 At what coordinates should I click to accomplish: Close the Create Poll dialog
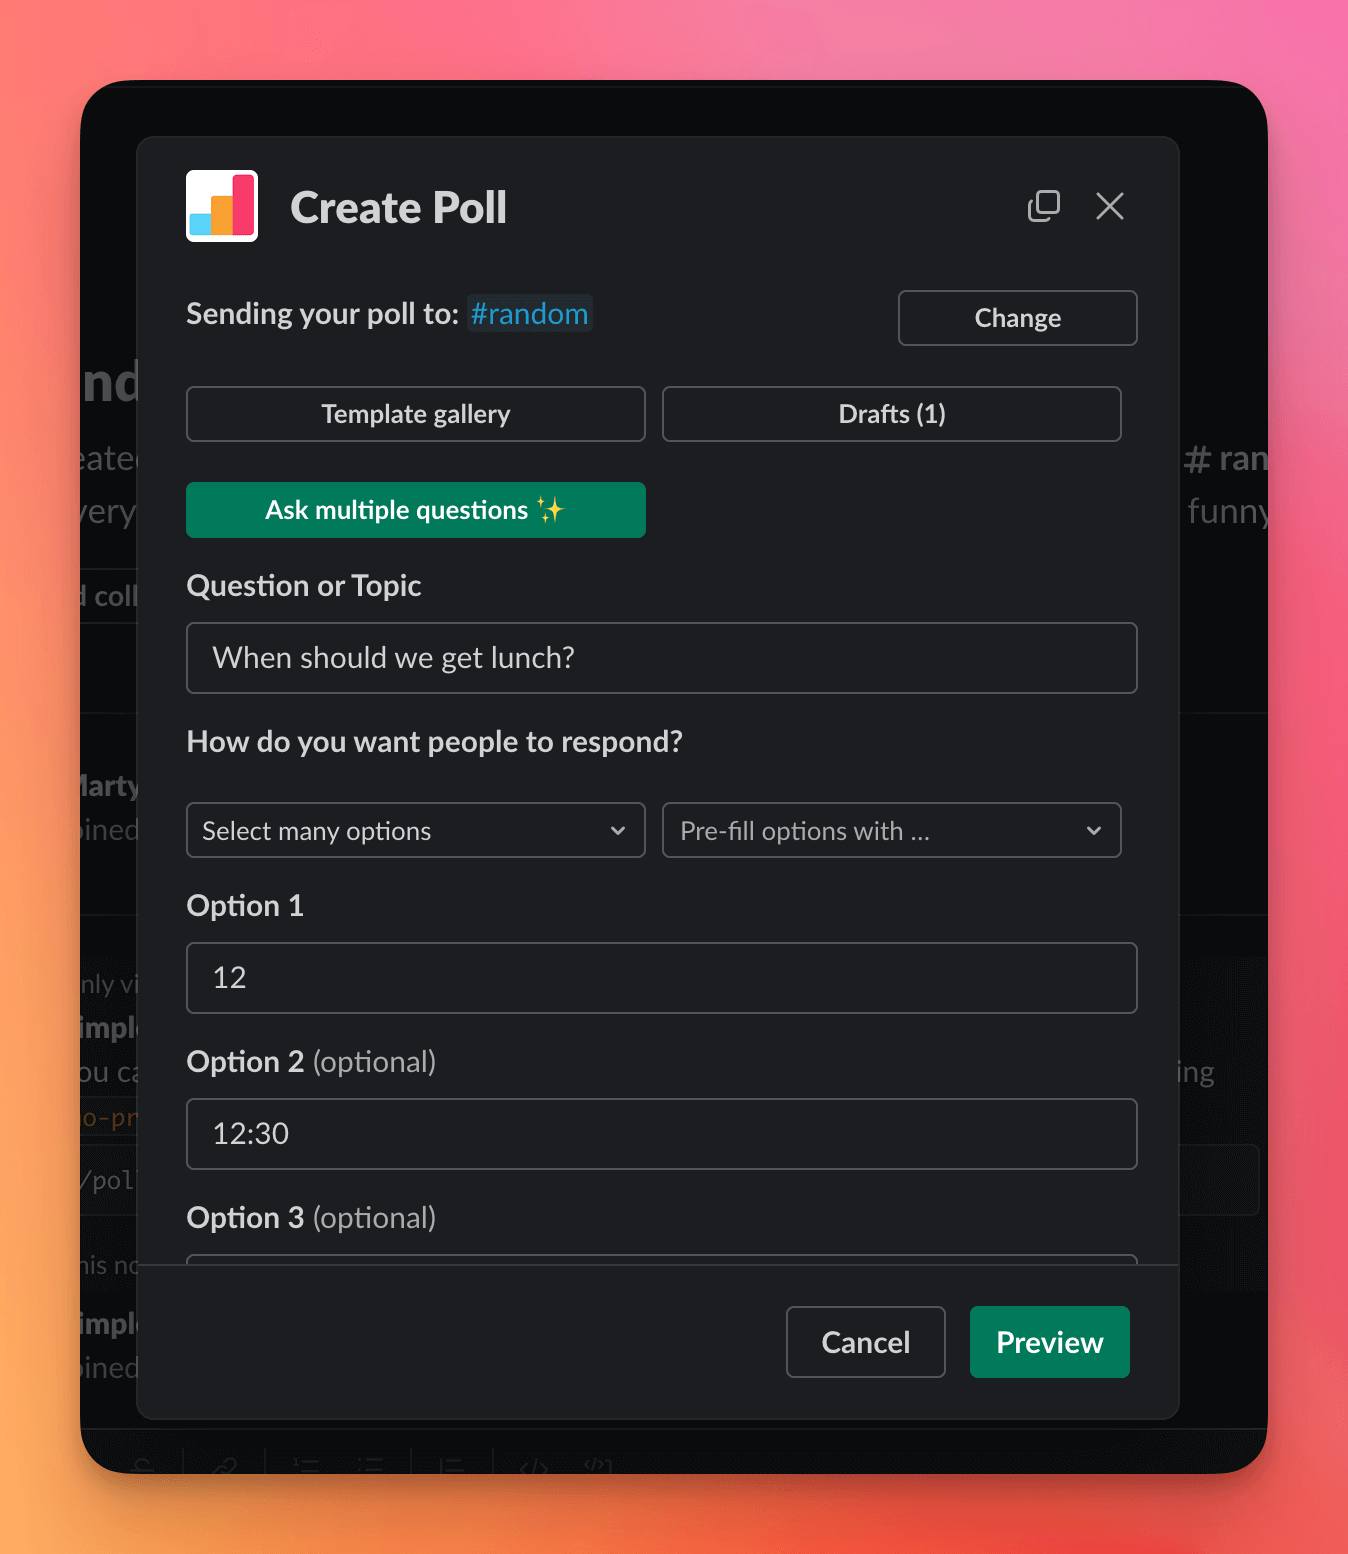(x=1110, y=206)
